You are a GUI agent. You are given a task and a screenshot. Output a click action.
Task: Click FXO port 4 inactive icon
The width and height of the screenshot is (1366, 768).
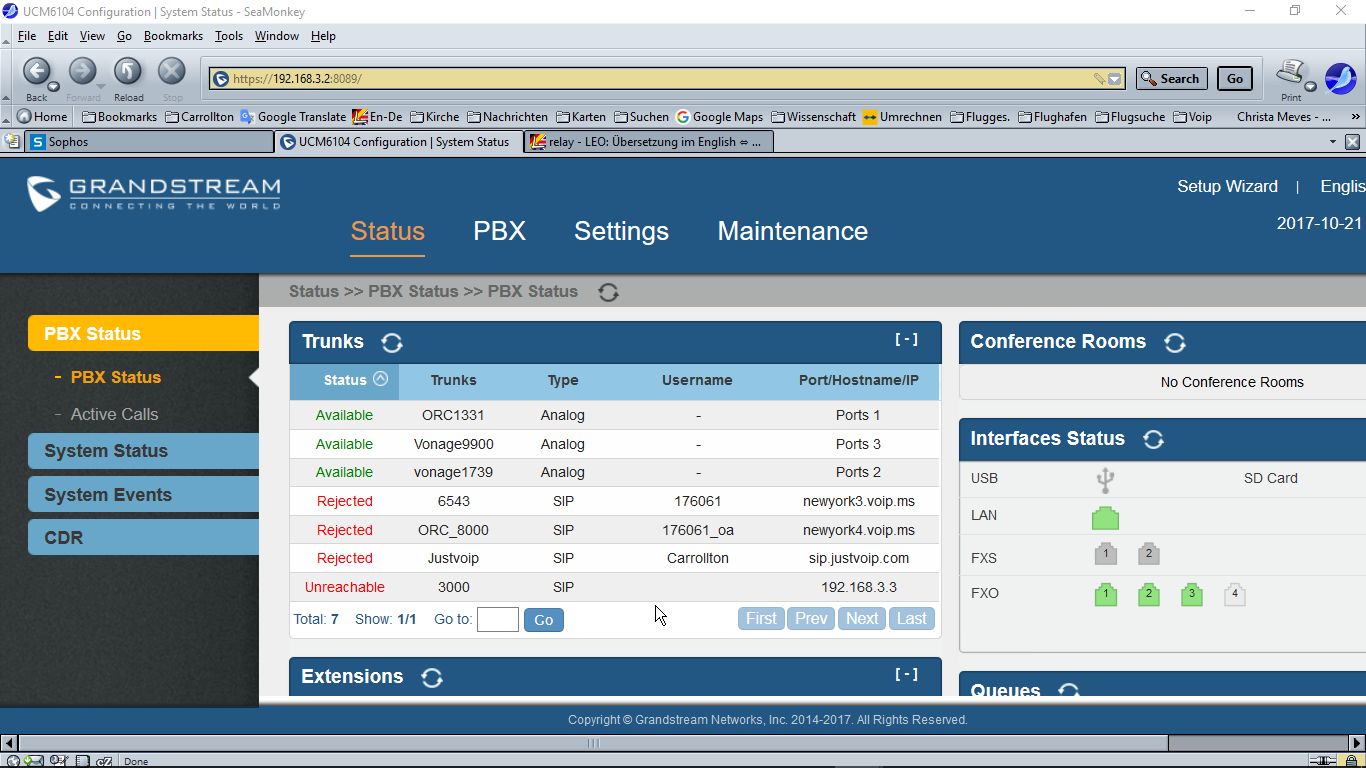pyautogui.click(x=1235, y=594)
